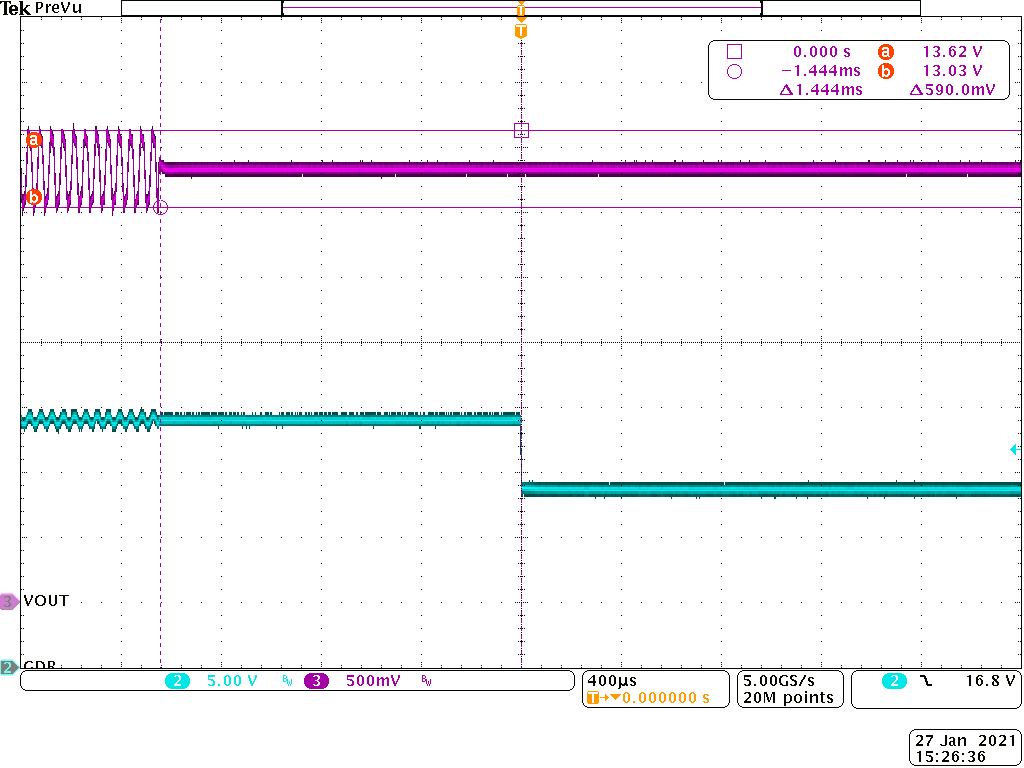
Task: Click the orange 'a' cursor marker on the waveform
Action: pyautogui.click(x=33, y=140)
